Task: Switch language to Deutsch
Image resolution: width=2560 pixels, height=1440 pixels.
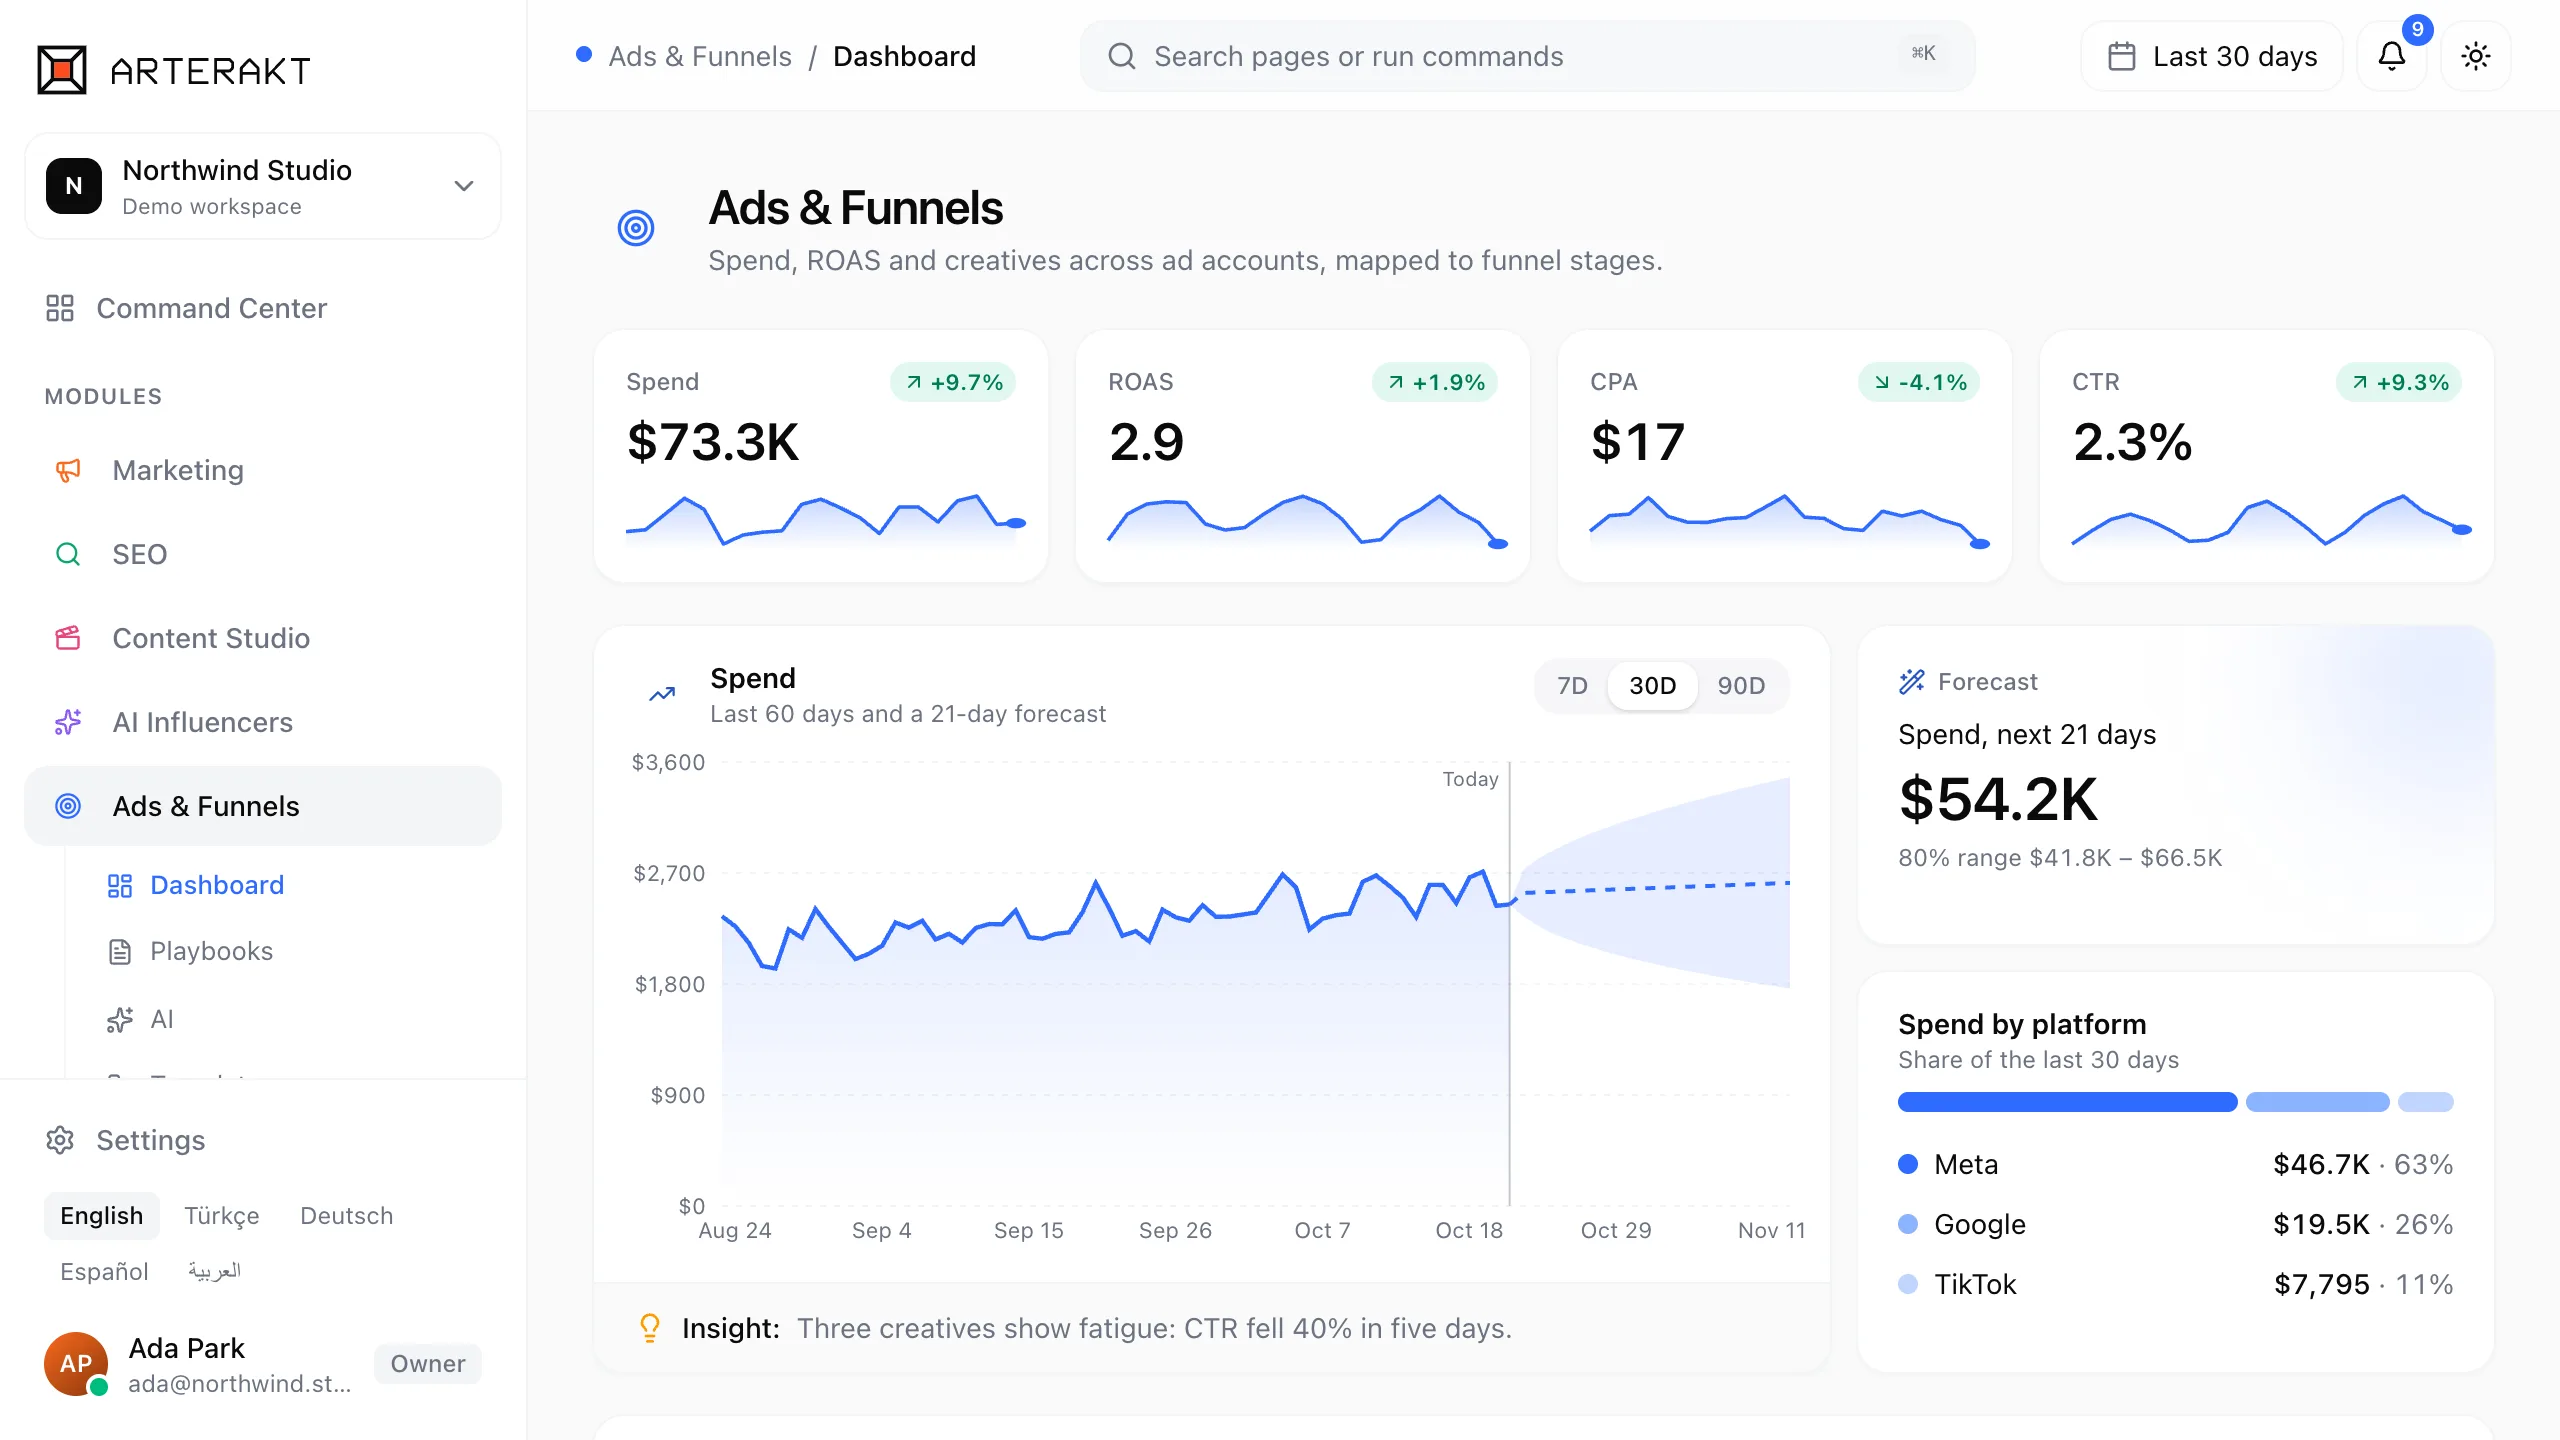Action: [347, 1216]
